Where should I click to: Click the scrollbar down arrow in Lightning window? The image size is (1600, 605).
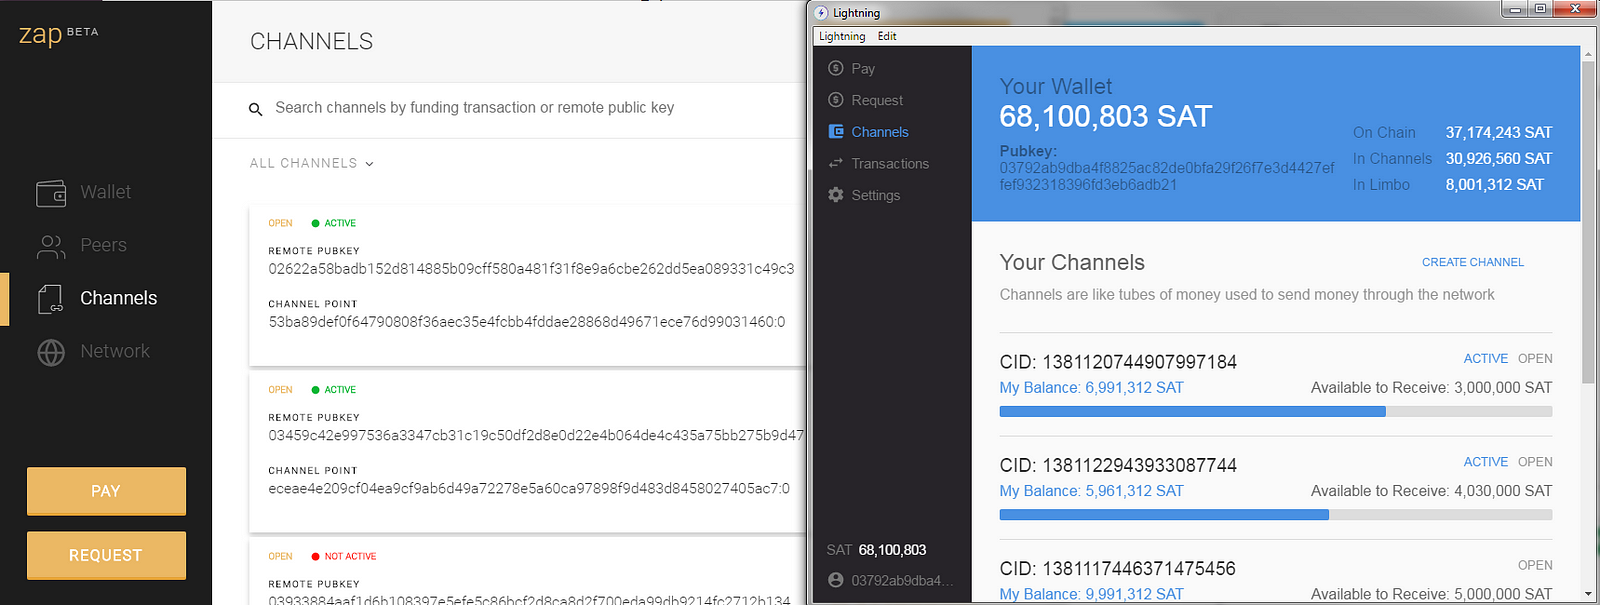pos(1588,594)
